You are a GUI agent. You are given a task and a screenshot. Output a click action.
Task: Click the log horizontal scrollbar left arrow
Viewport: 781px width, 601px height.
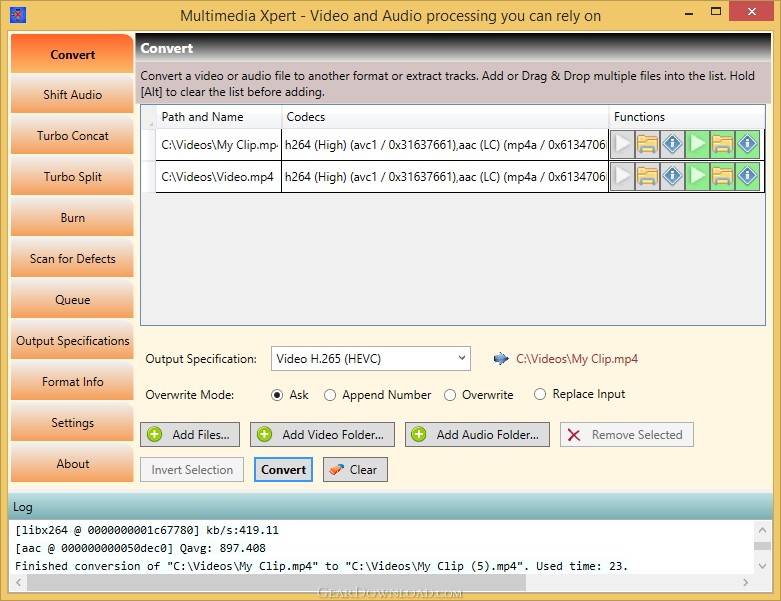point(18,582)
